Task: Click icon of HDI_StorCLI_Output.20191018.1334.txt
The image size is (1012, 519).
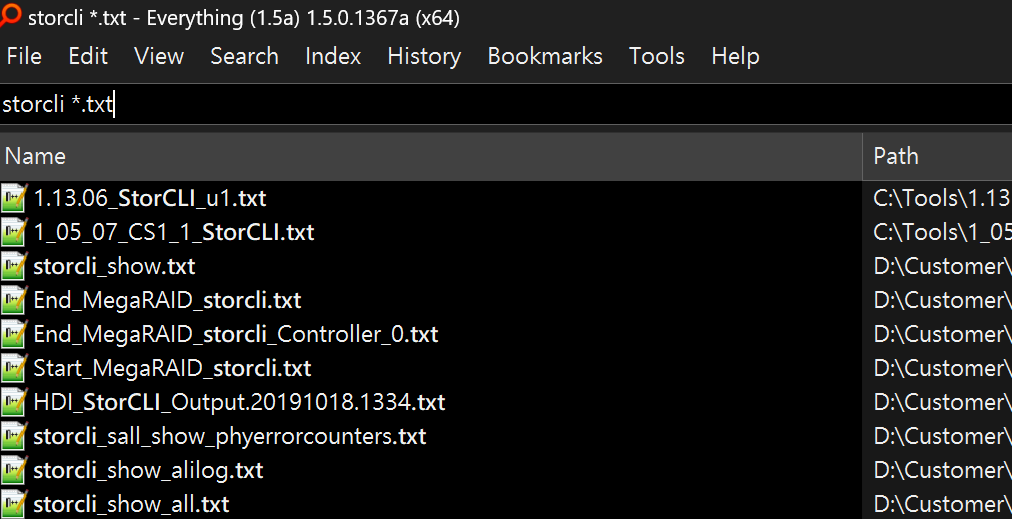Action: coord(14,402)
